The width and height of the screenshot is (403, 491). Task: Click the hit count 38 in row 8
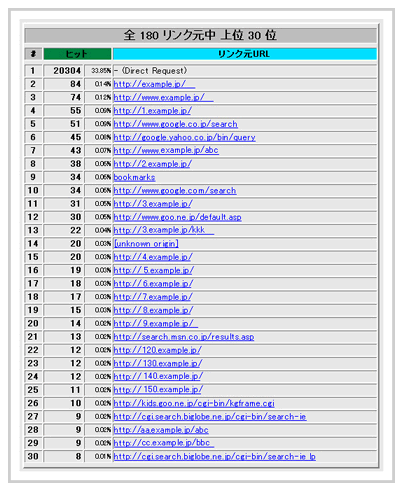pyautogui.click(x=75, y=164)
